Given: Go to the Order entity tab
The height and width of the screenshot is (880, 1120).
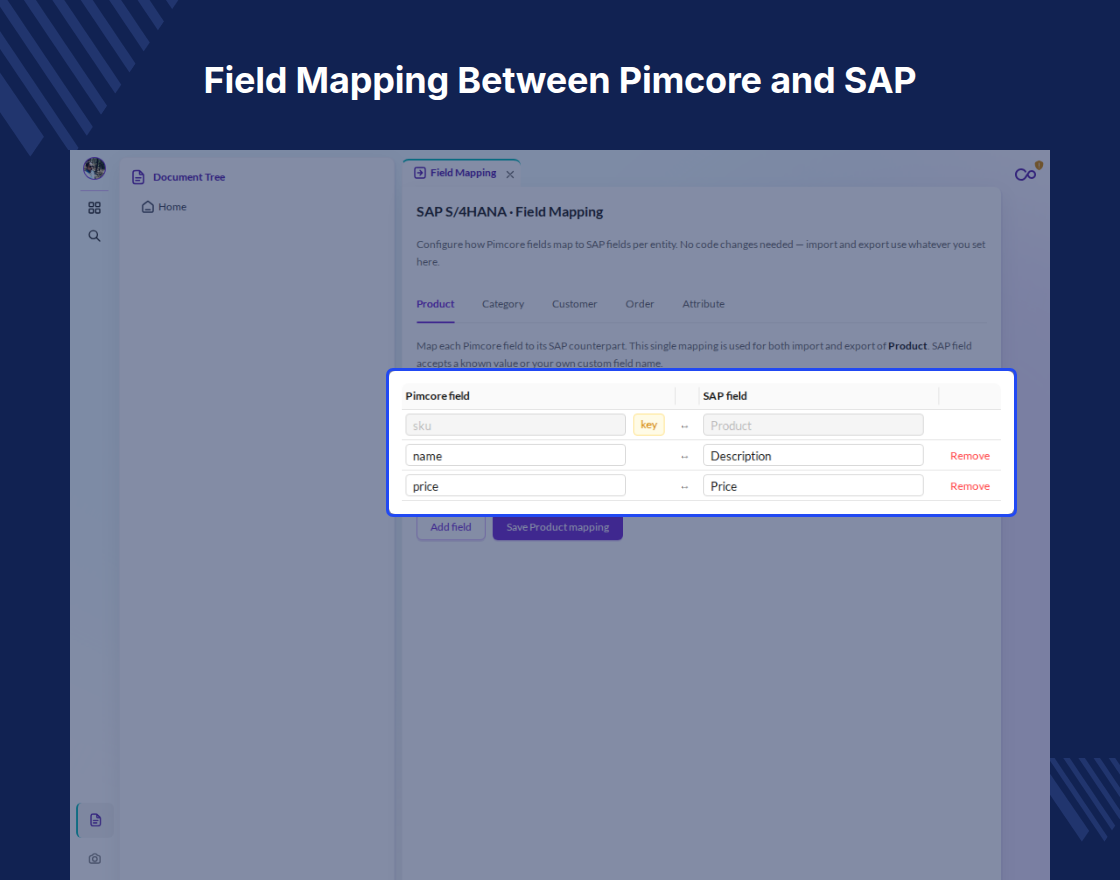Looking at the screenshot, I should click(639, 304).
